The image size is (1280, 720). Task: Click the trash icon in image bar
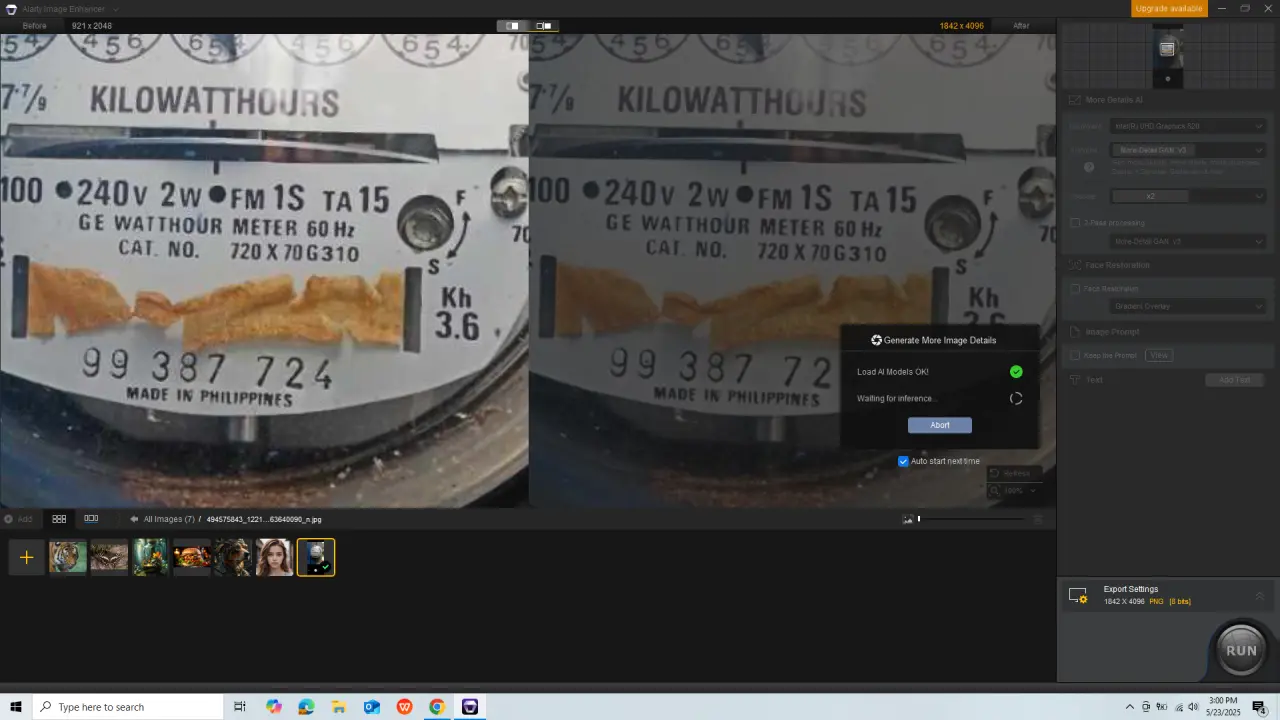1038,519
